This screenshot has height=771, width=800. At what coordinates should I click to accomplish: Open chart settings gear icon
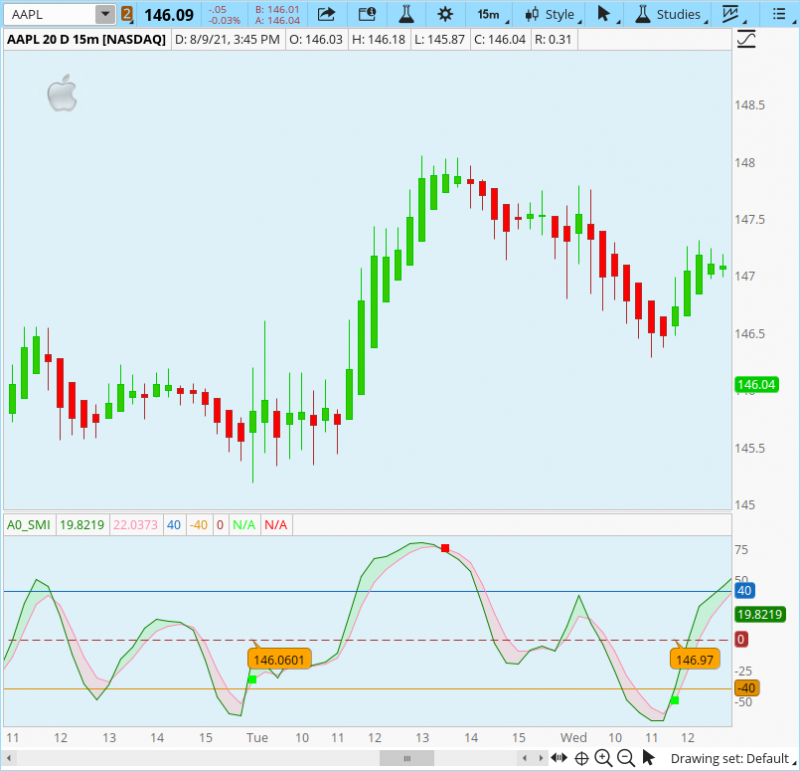[445, 14]
